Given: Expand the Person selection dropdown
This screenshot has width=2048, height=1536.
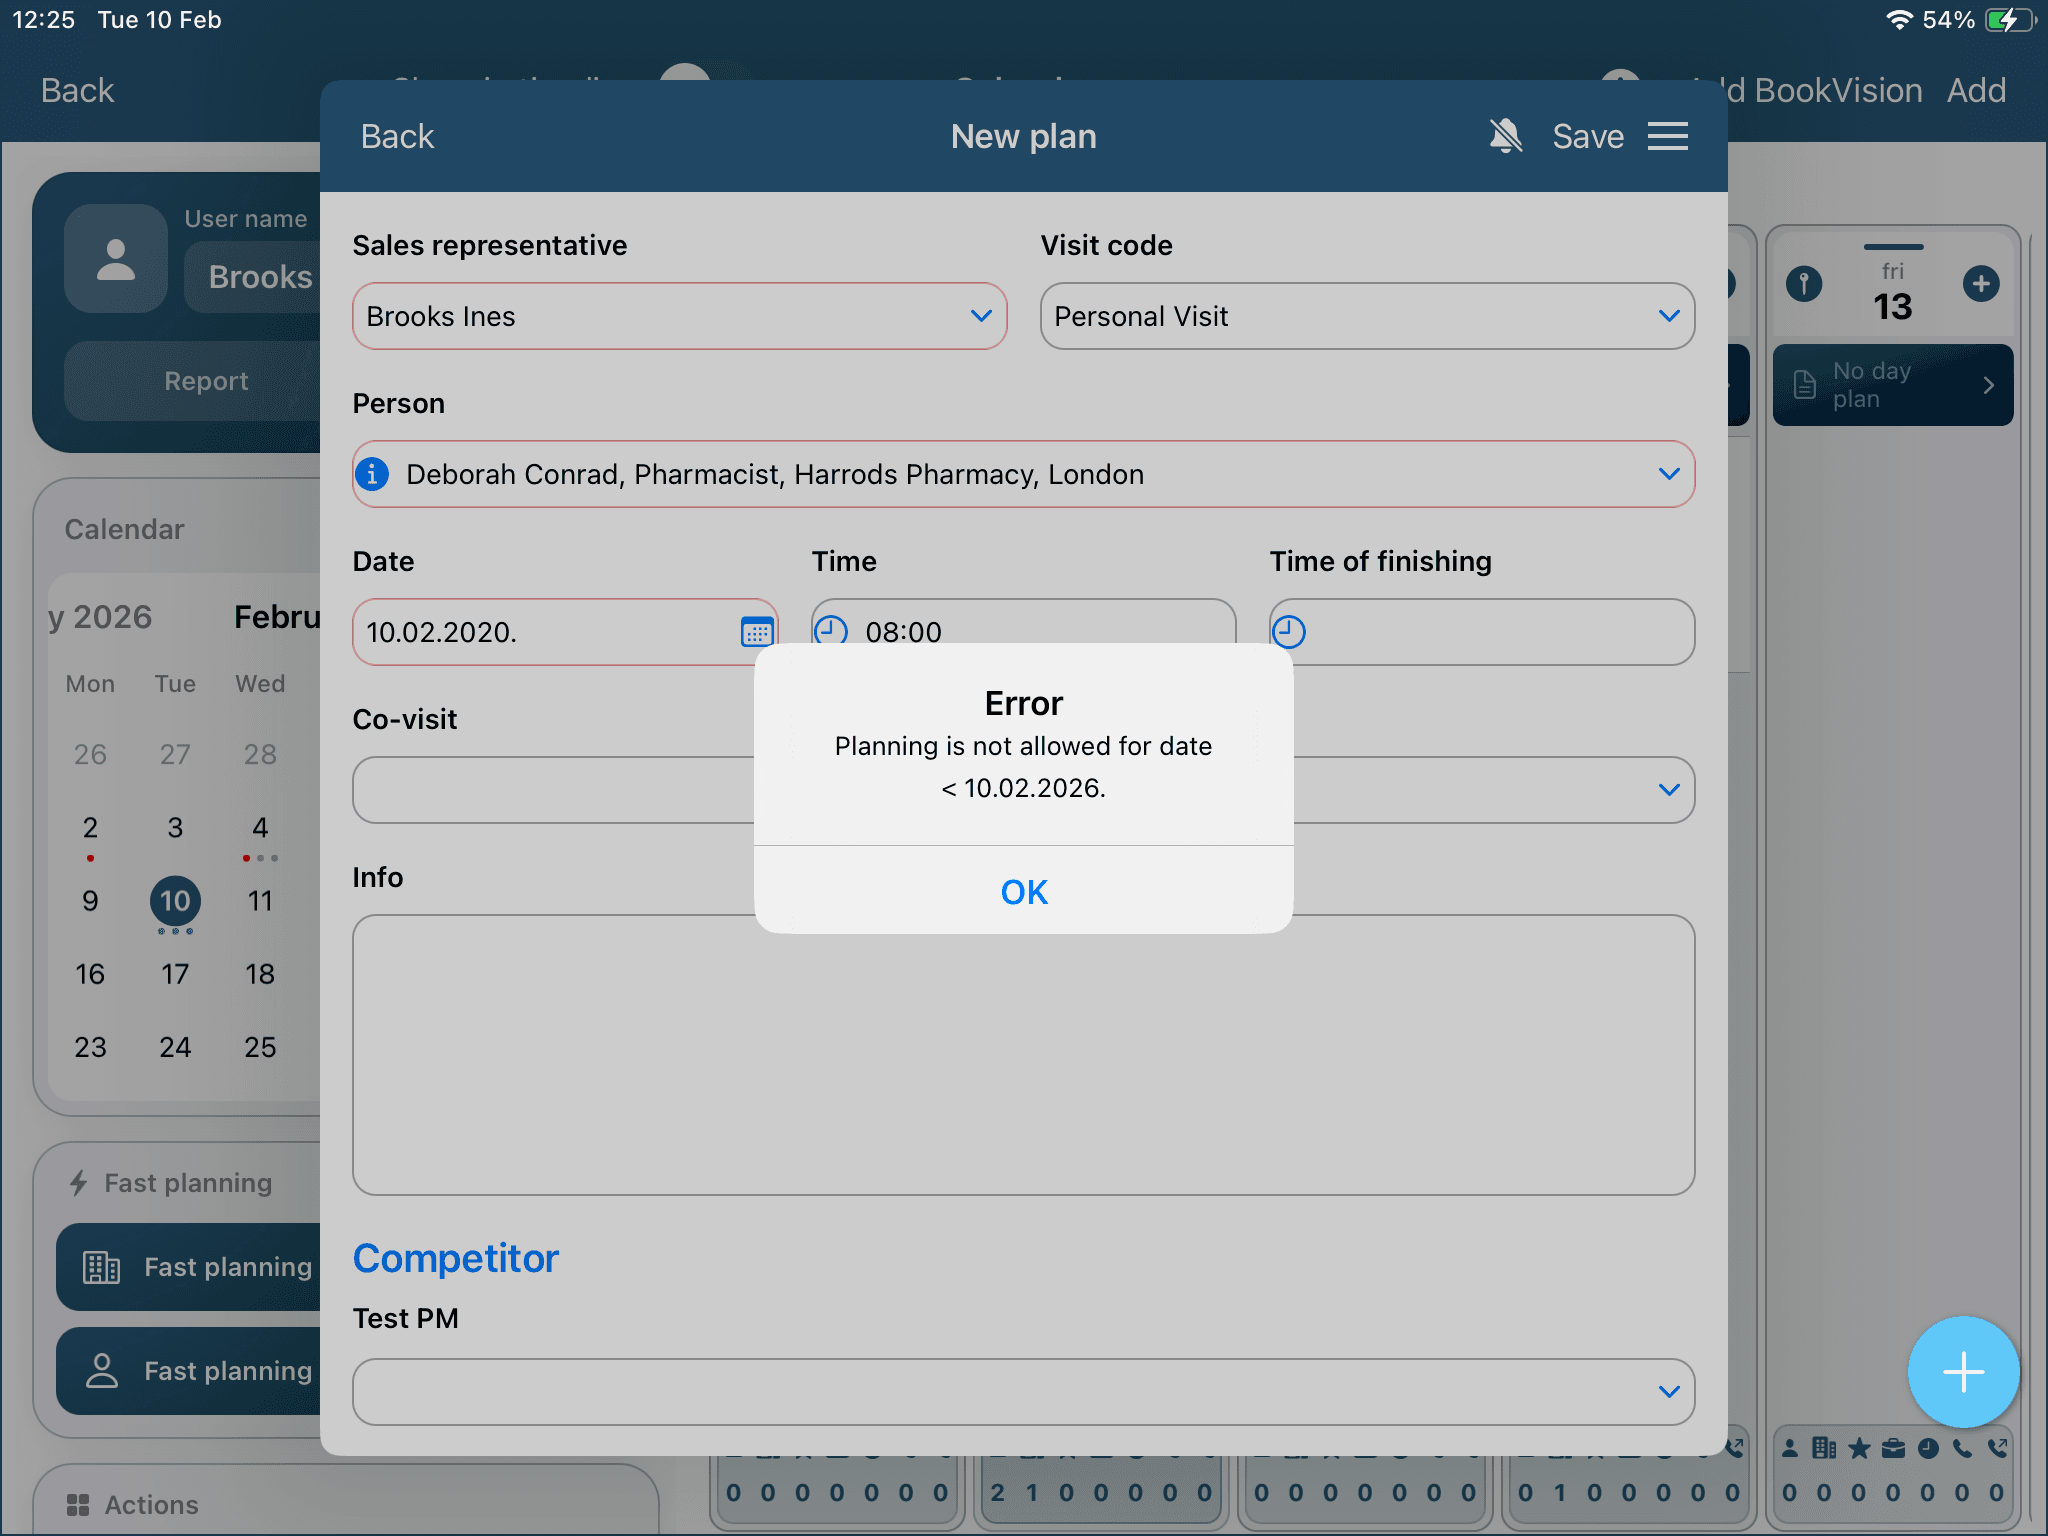Looking at the screenshot, I should click(1667, 474).
